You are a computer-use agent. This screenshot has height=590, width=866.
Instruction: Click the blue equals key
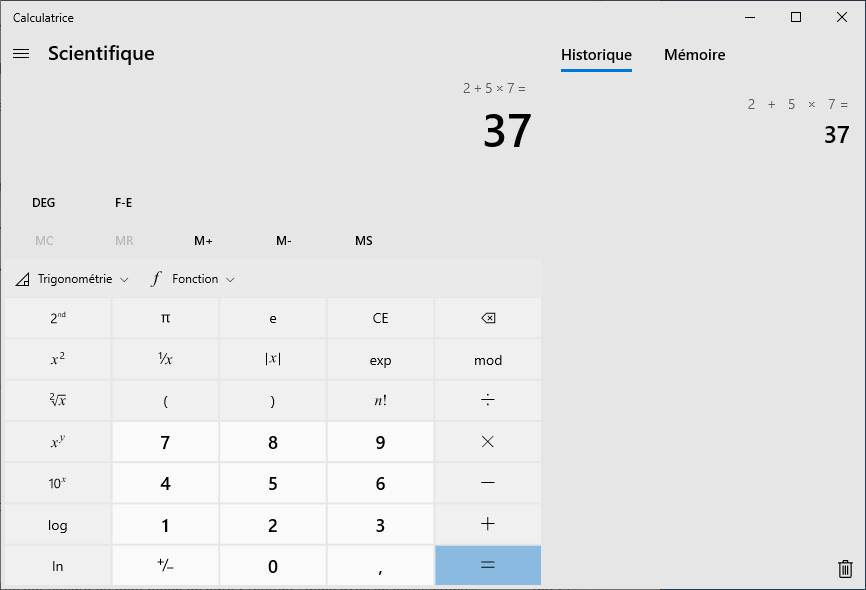click(488, 565)
